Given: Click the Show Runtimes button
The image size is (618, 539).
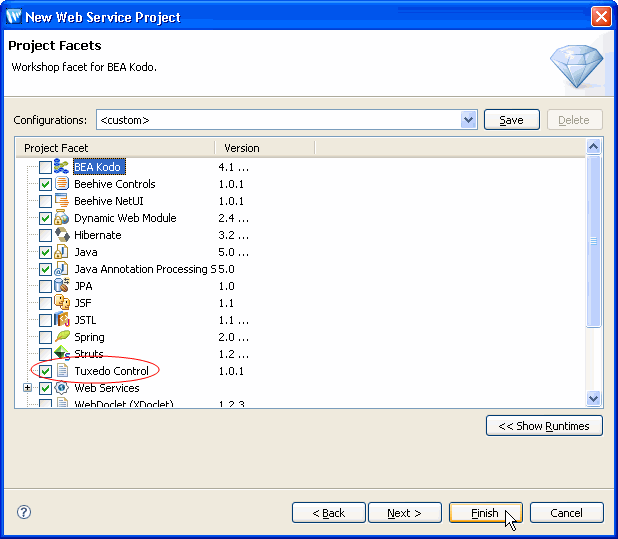Looking at the screenshot, I should [544, 426].
